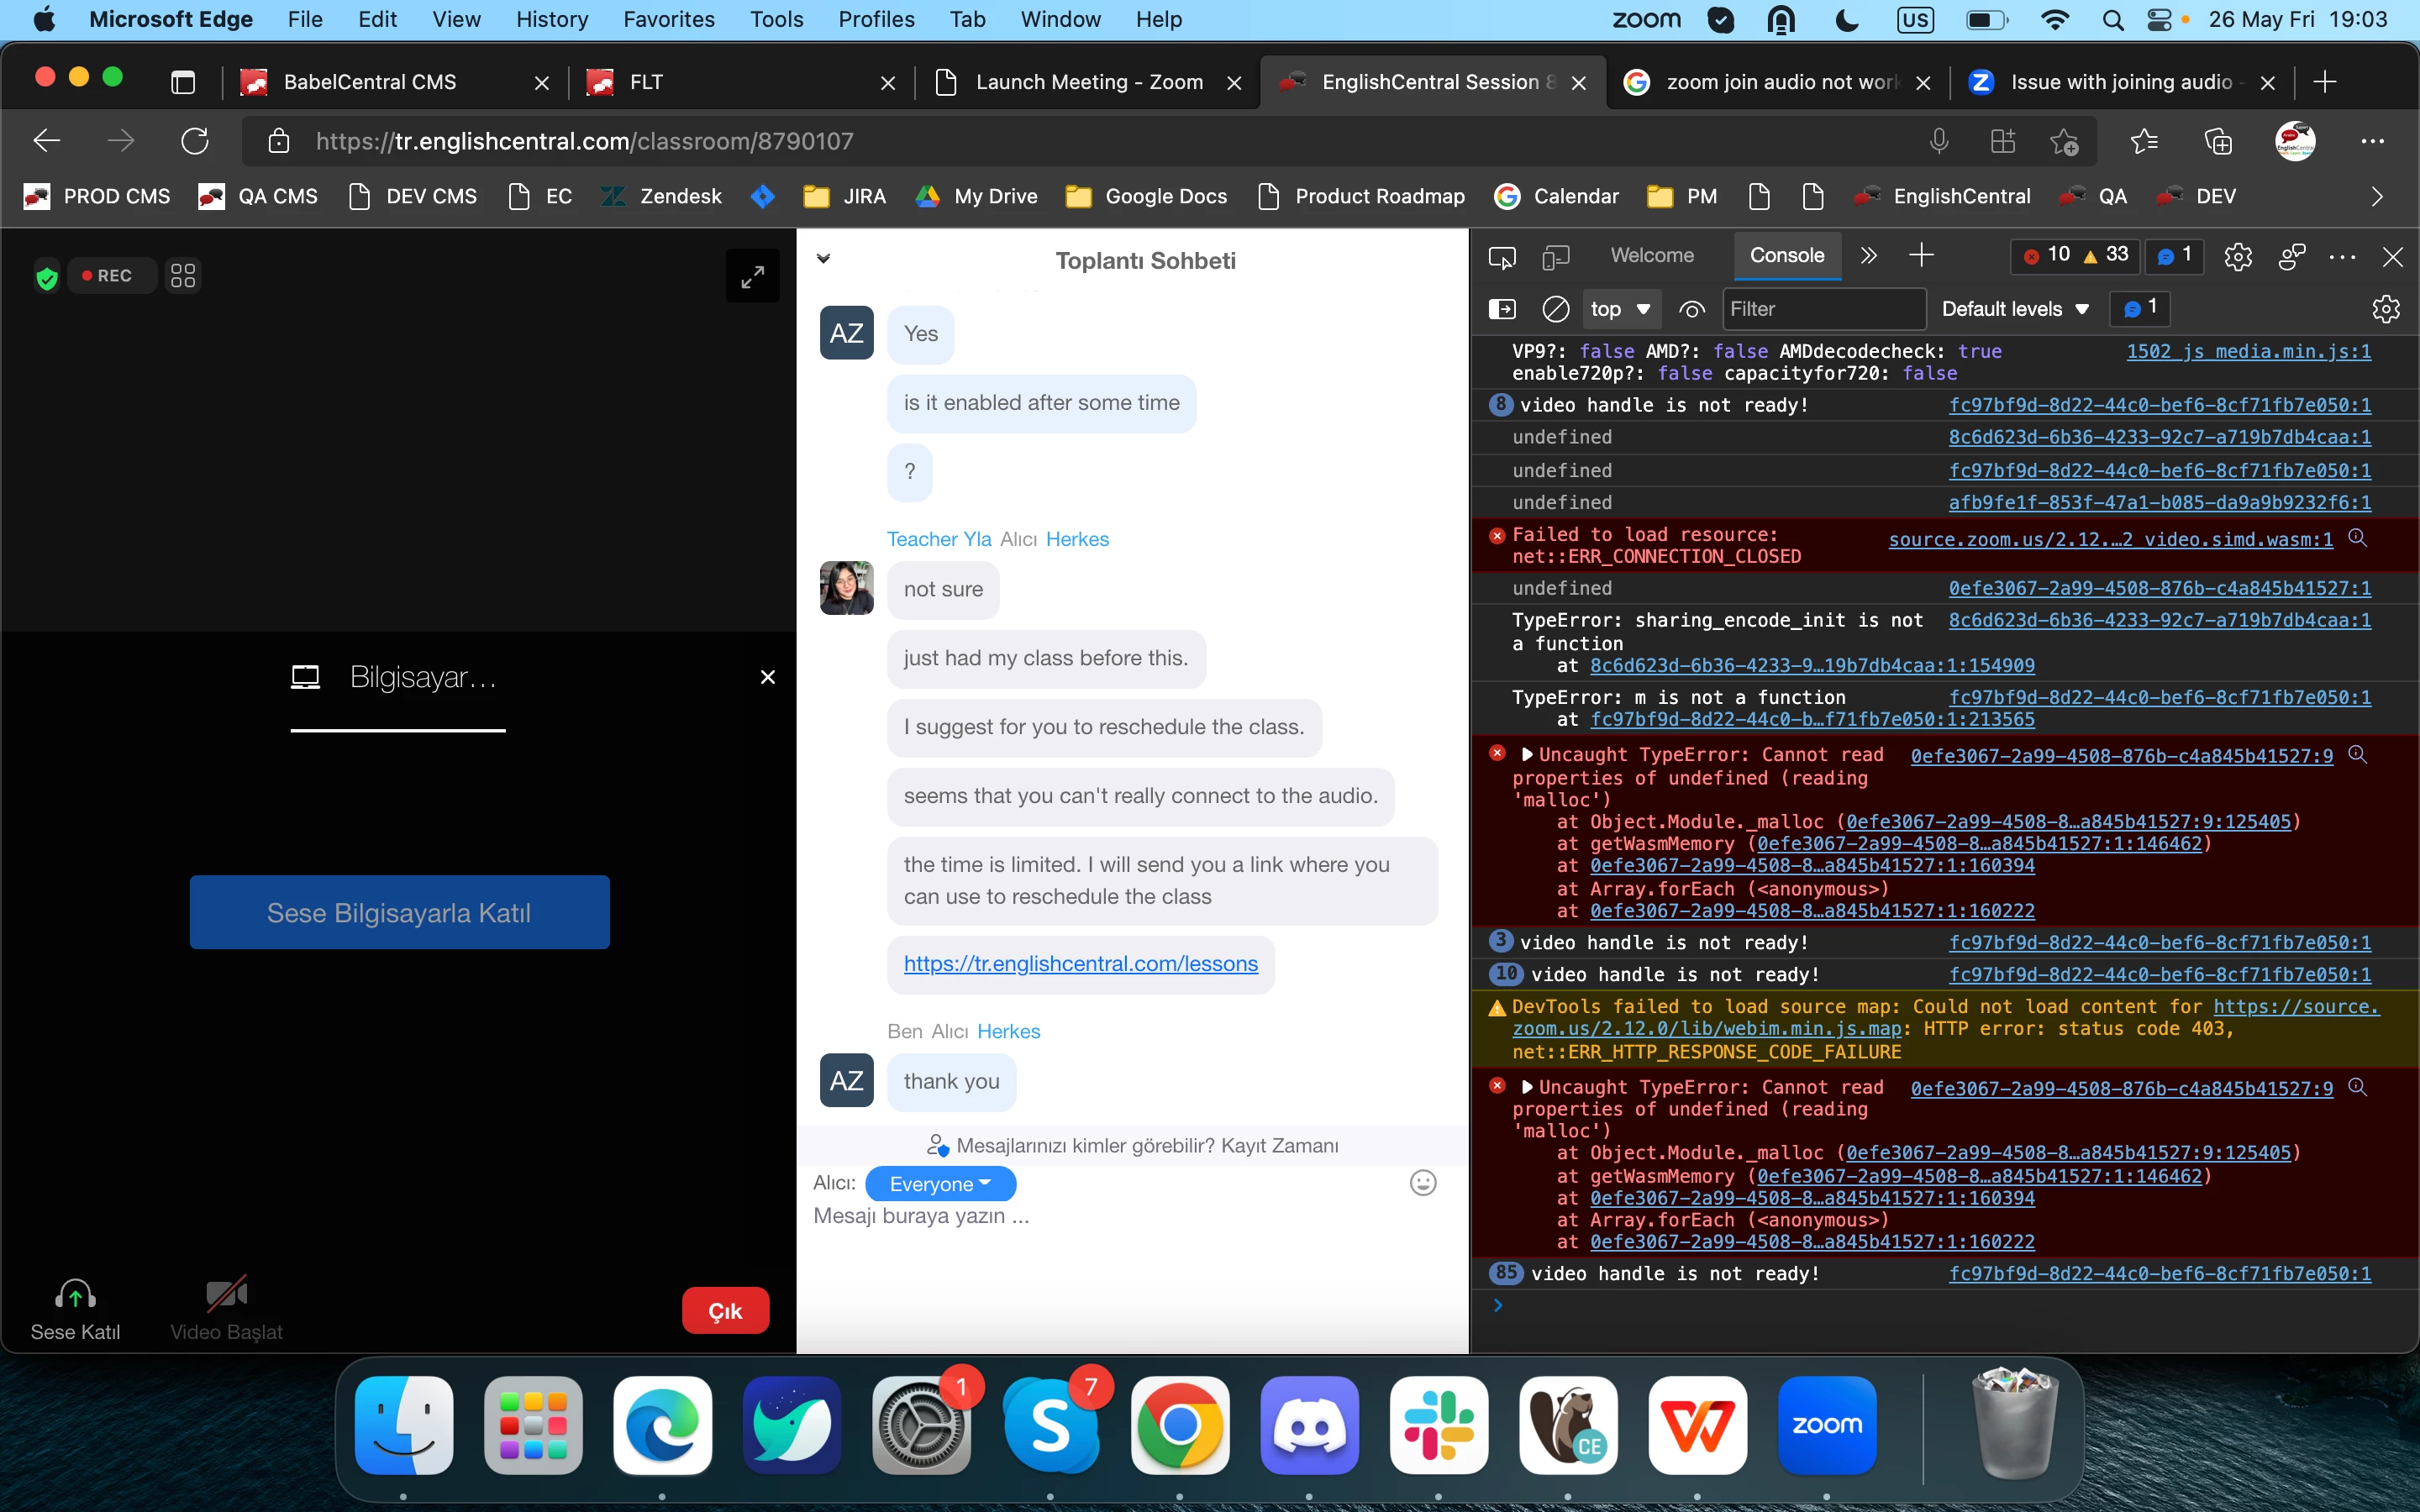
Task: Toggle the live expression eye icon
Action: pyautogui.click(x=1691, y=309)
